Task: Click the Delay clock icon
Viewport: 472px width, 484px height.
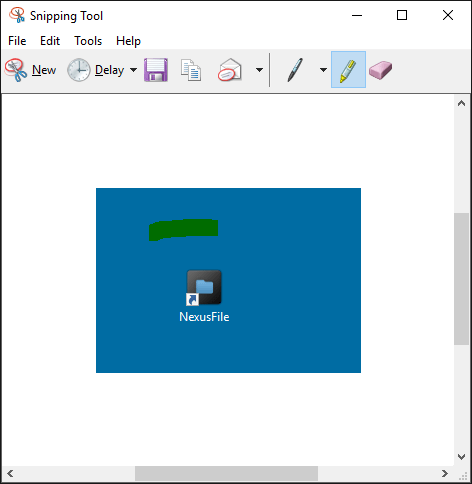Action: pos(79,70)
